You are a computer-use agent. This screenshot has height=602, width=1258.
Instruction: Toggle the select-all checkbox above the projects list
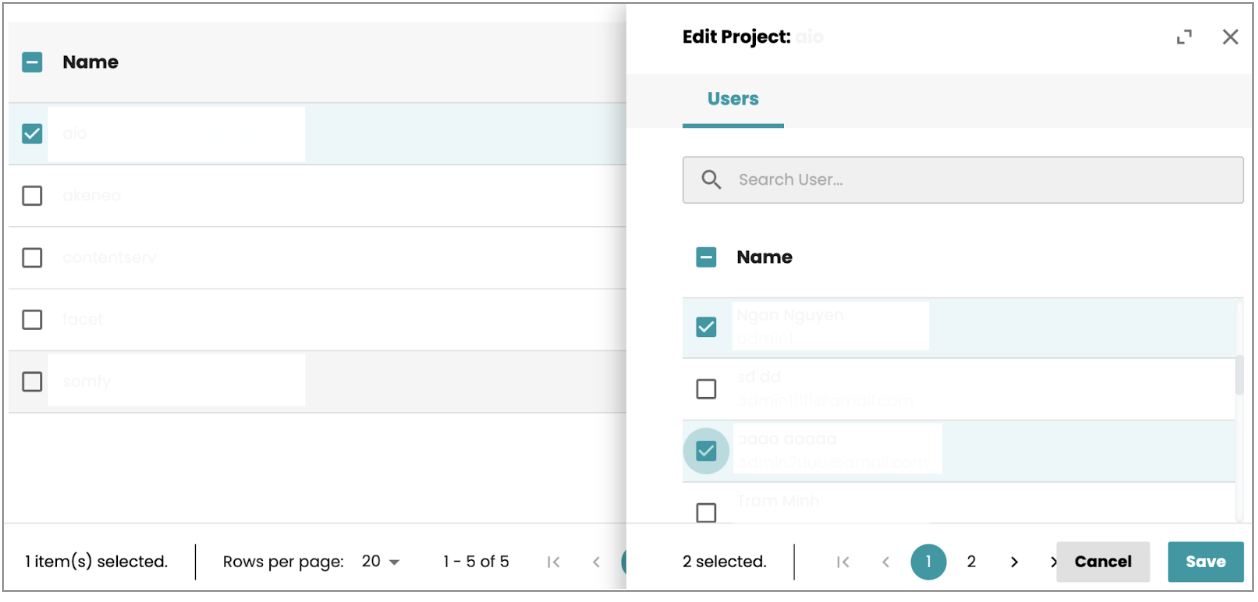pyautogui.click(x=31, y=61)
